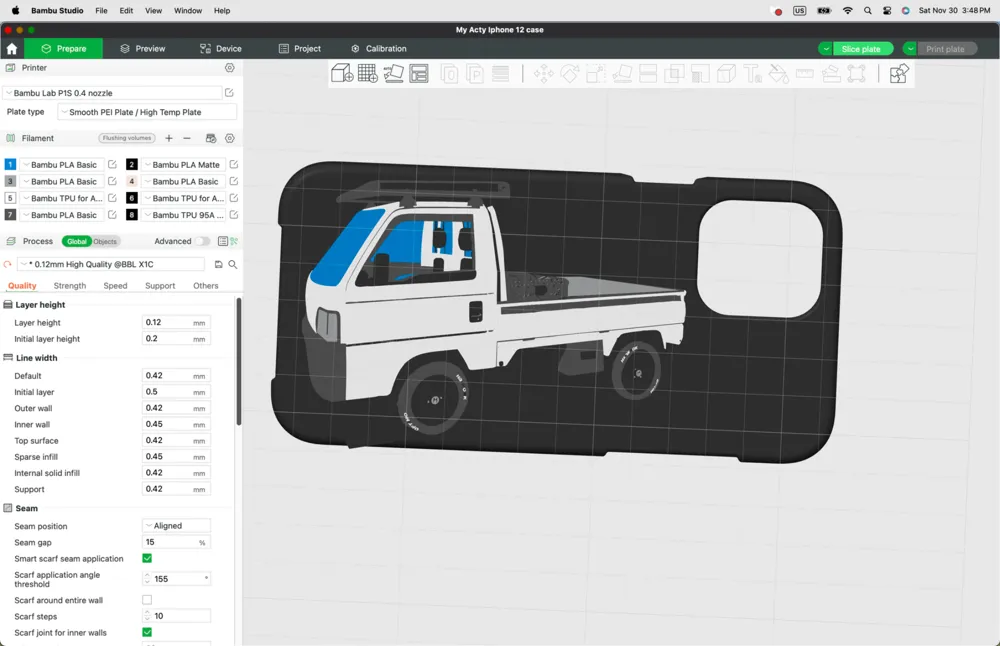Toggle the Advanced settings switch
1000x646 pixels.
(202, 241)
